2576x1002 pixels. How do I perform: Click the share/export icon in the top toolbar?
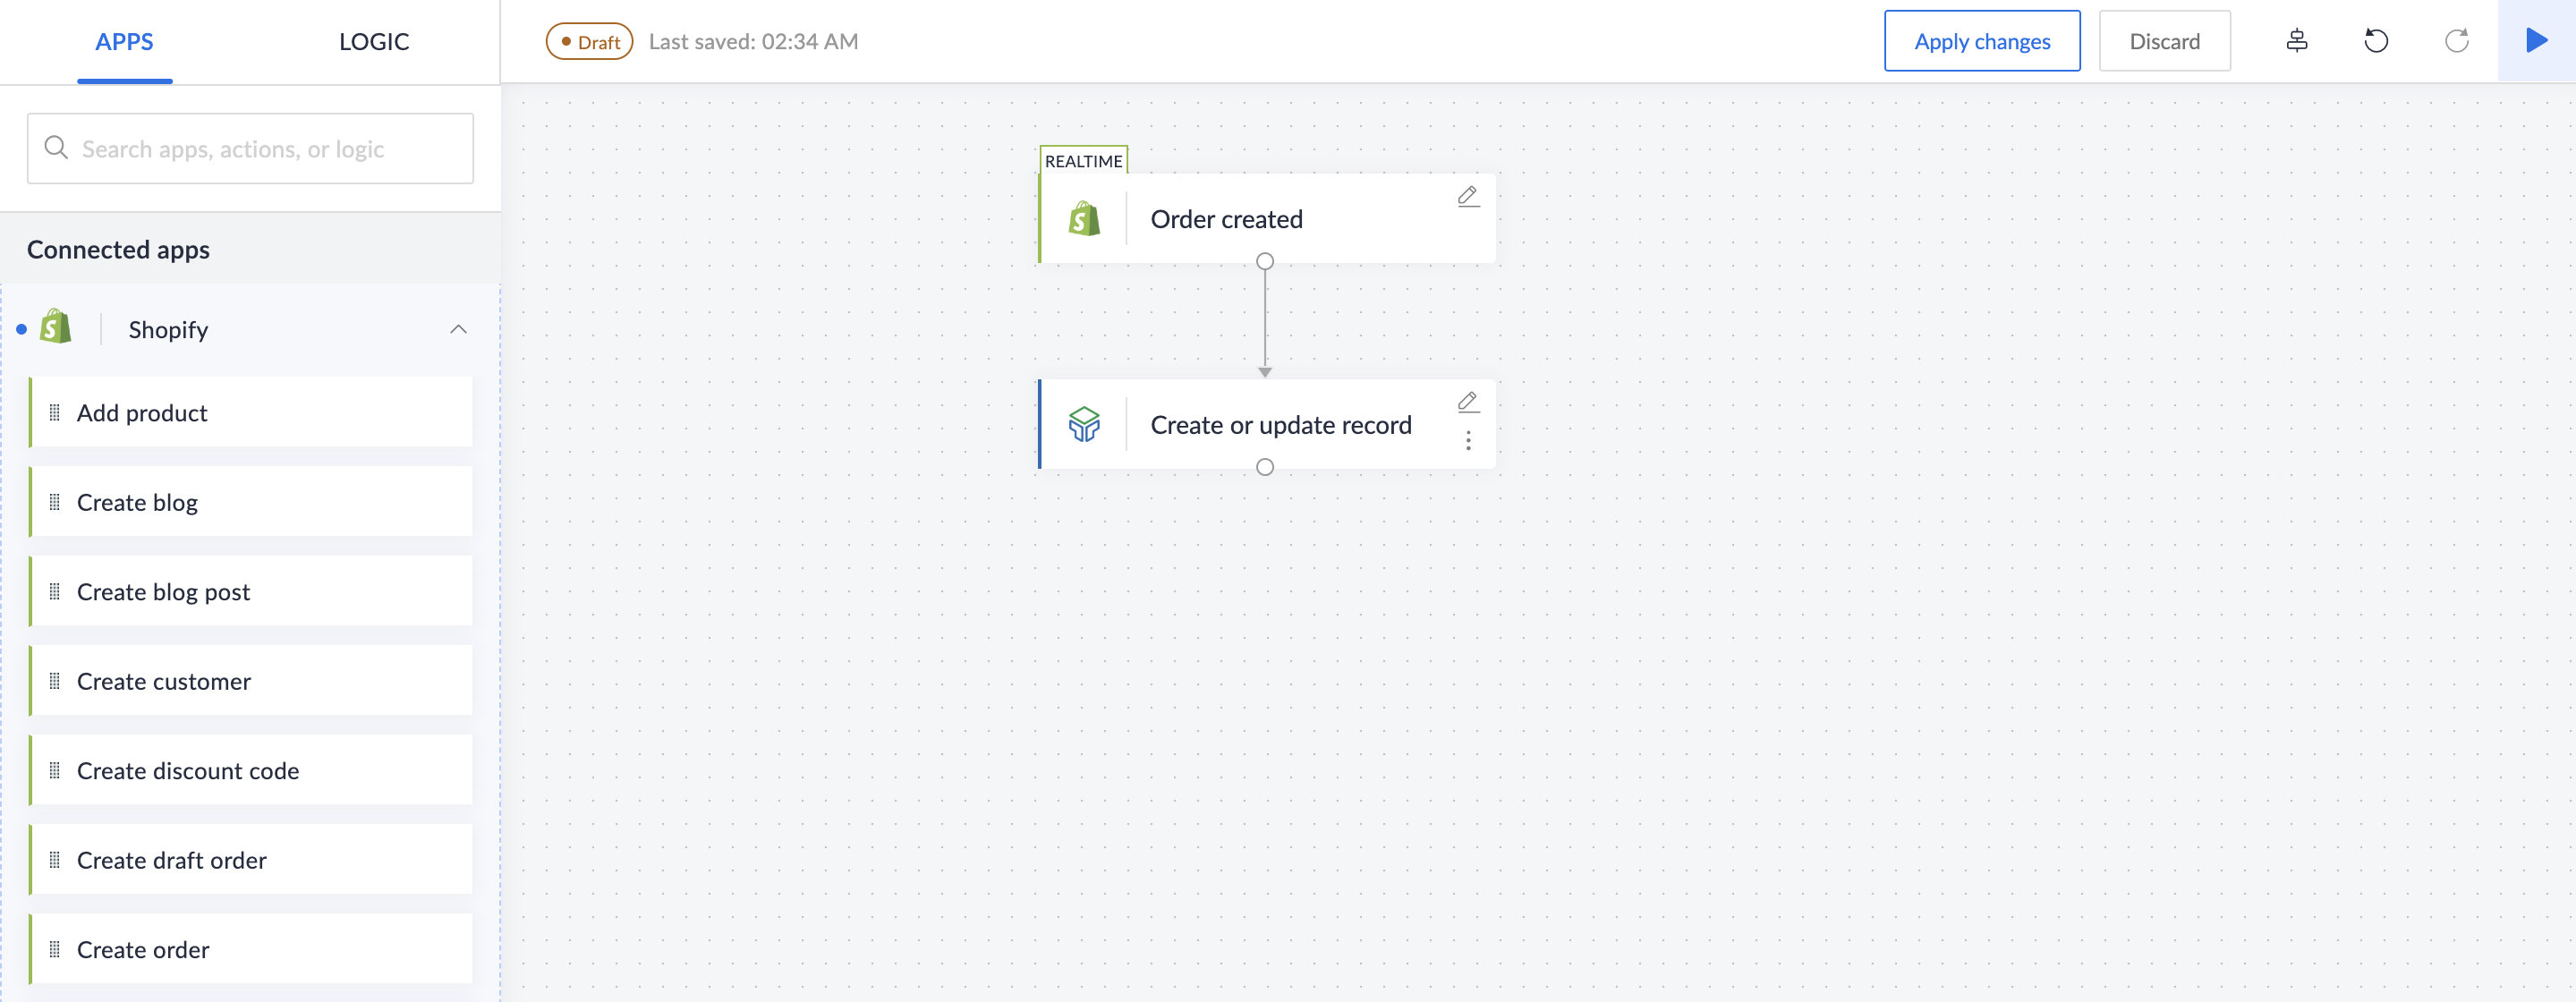(2297, 39)
